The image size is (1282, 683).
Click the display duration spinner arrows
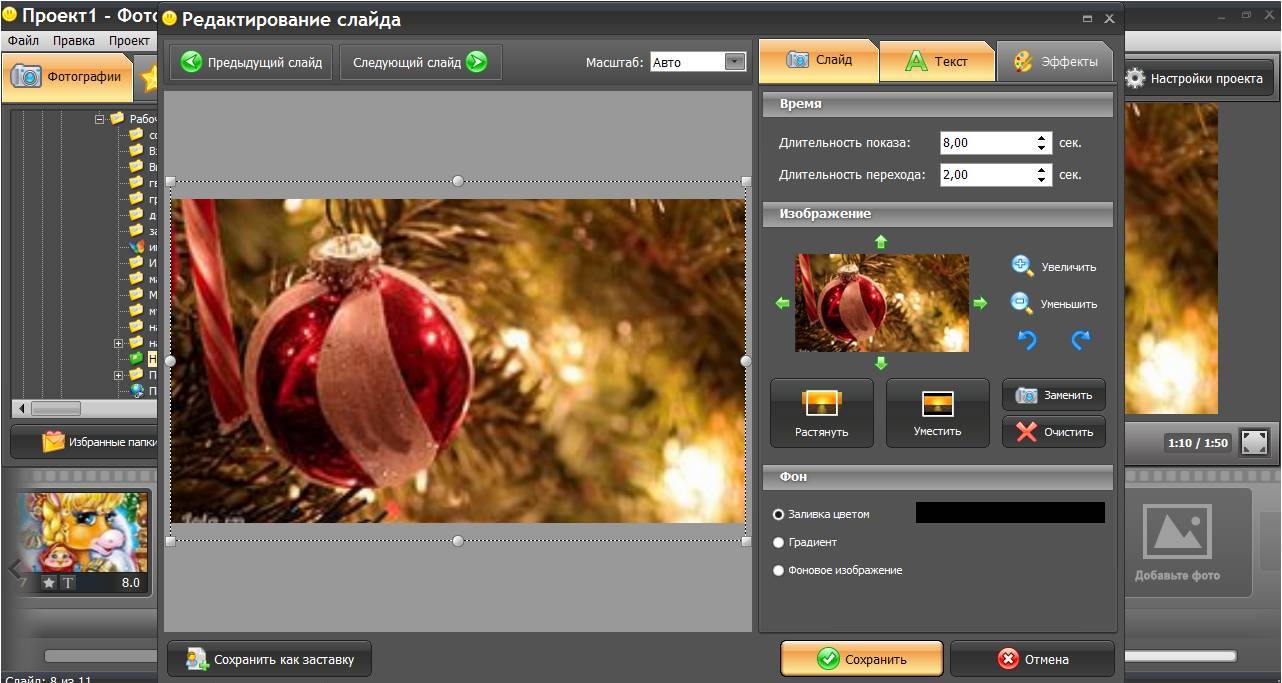pos(1042,143)
